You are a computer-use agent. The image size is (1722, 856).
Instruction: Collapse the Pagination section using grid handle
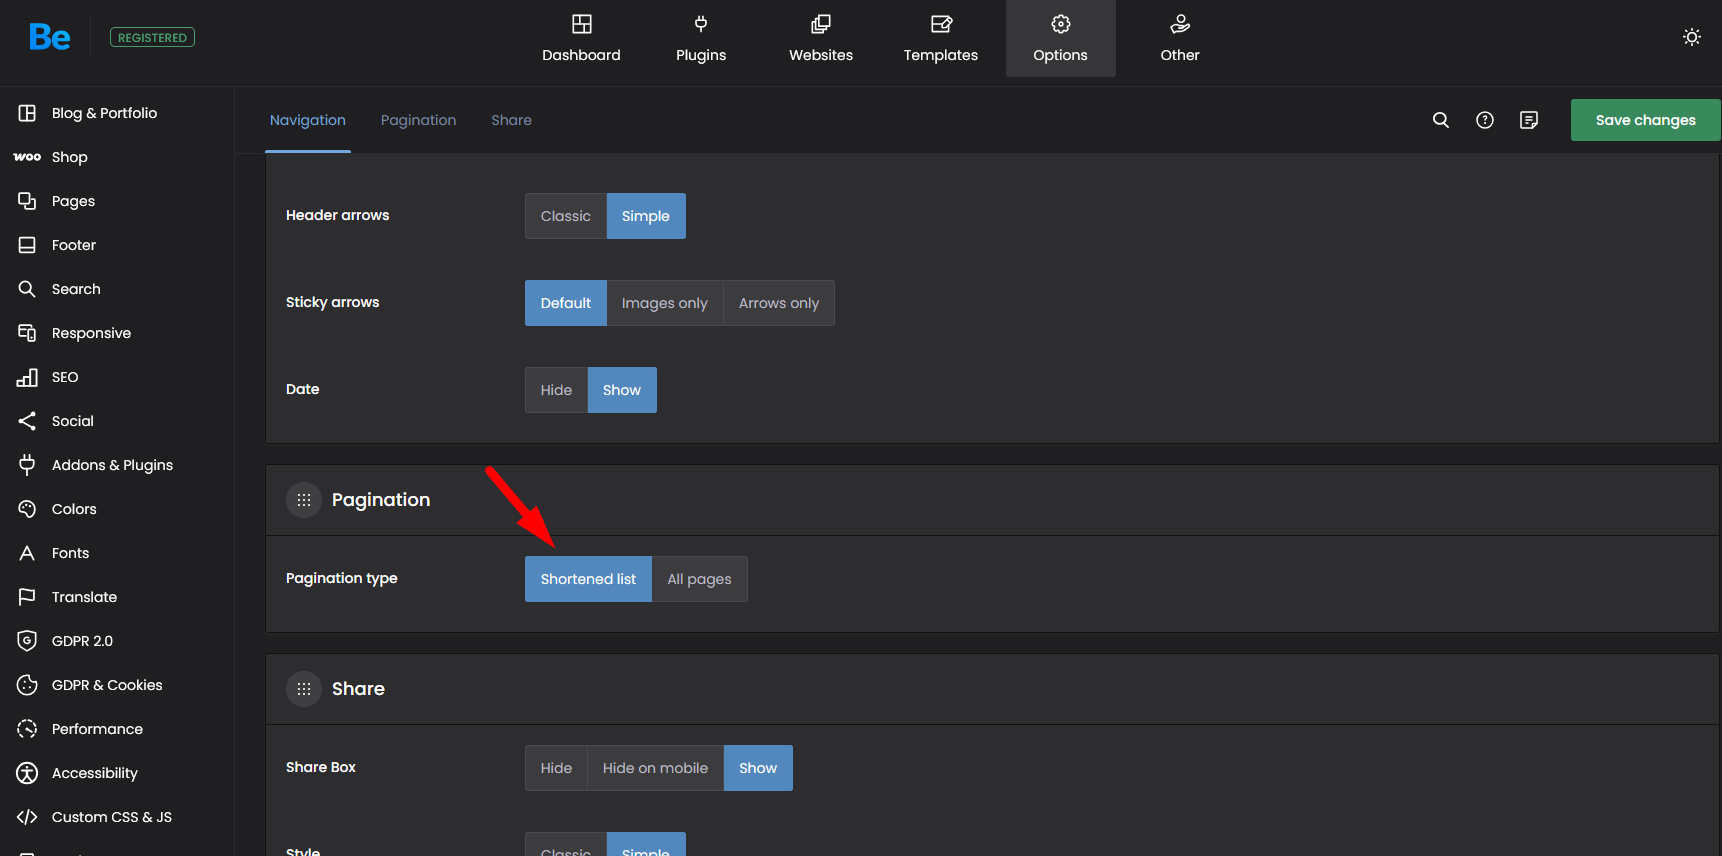coord(304,500)
